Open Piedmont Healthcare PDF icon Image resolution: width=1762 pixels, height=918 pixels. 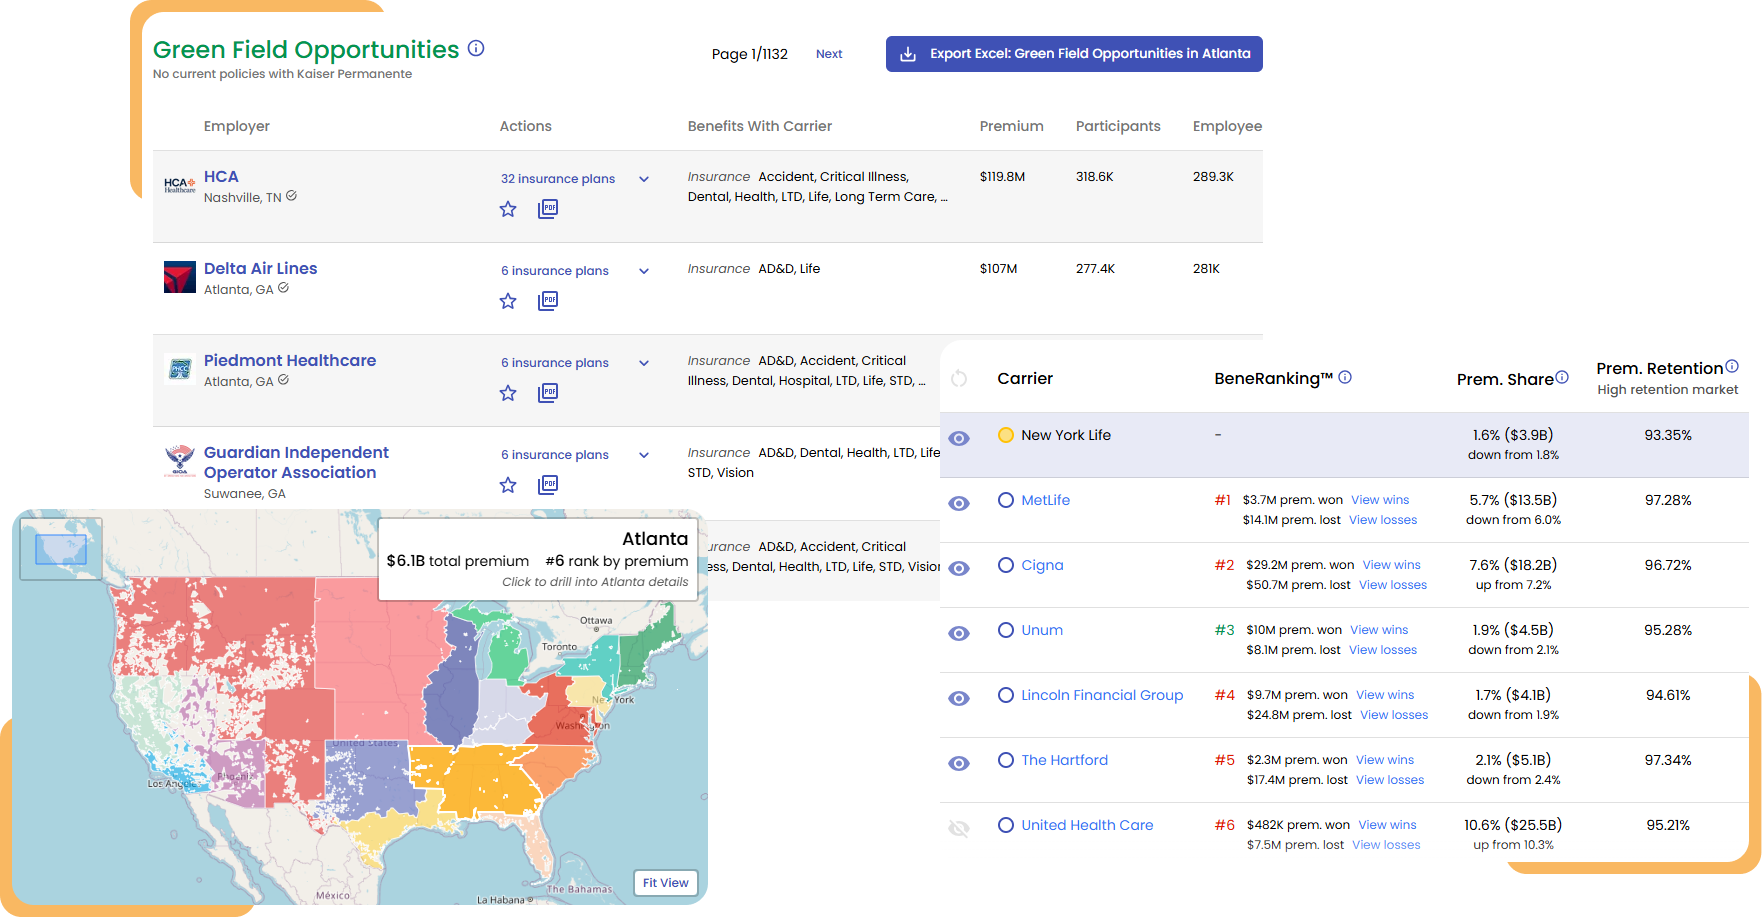(548, 393)
